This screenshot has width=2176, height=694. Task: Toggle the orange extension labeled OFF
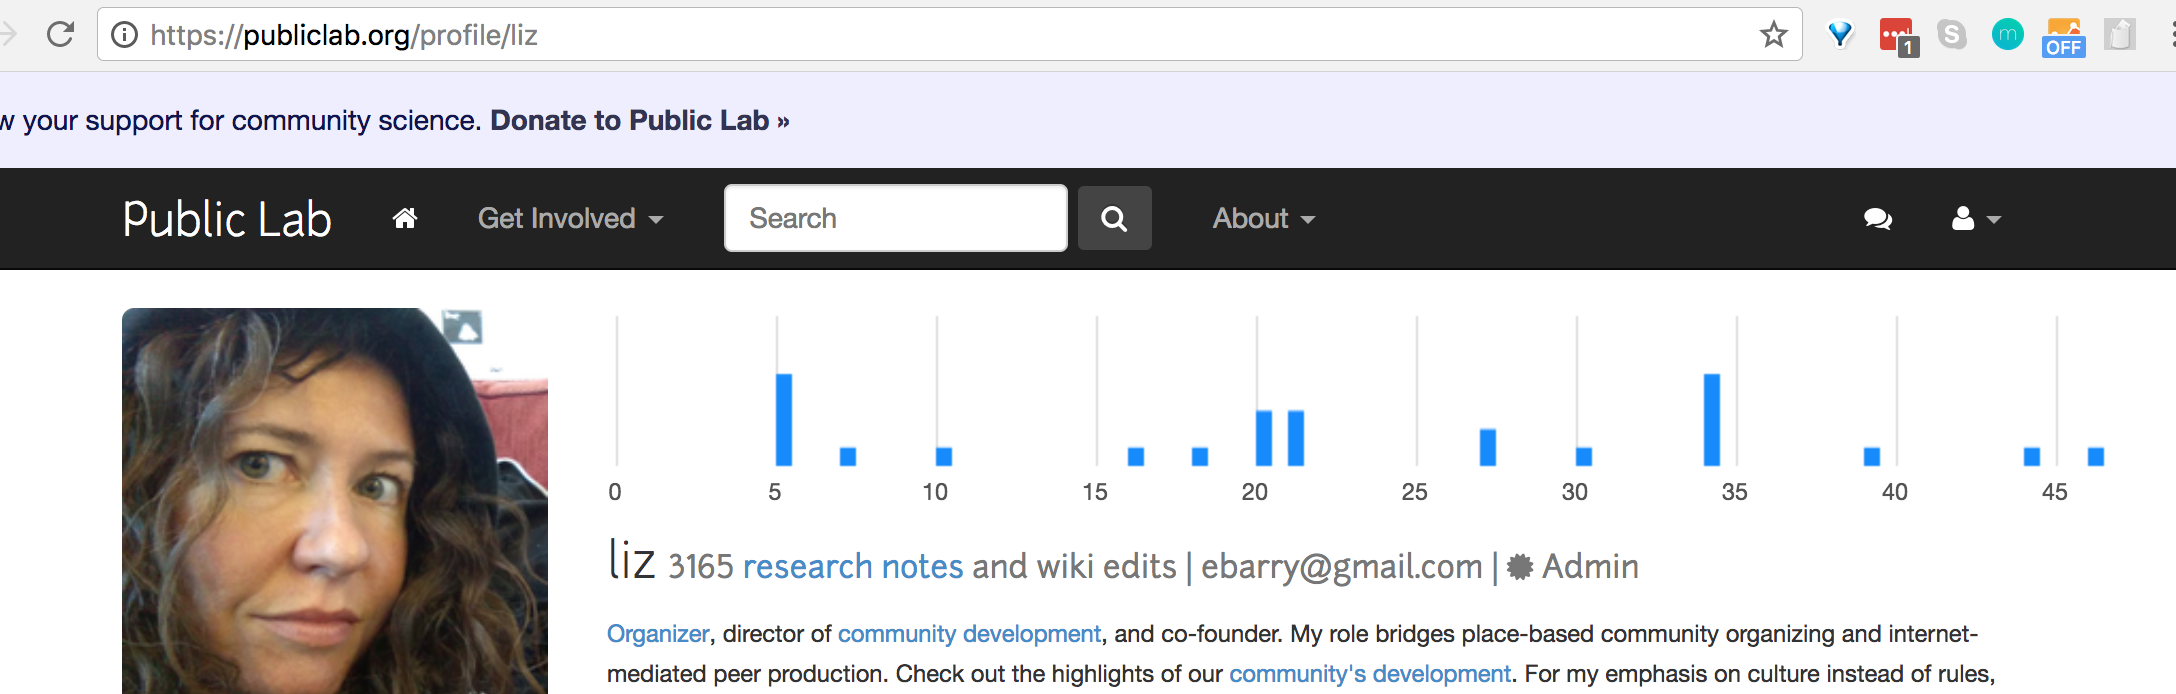coord(2064,38)
